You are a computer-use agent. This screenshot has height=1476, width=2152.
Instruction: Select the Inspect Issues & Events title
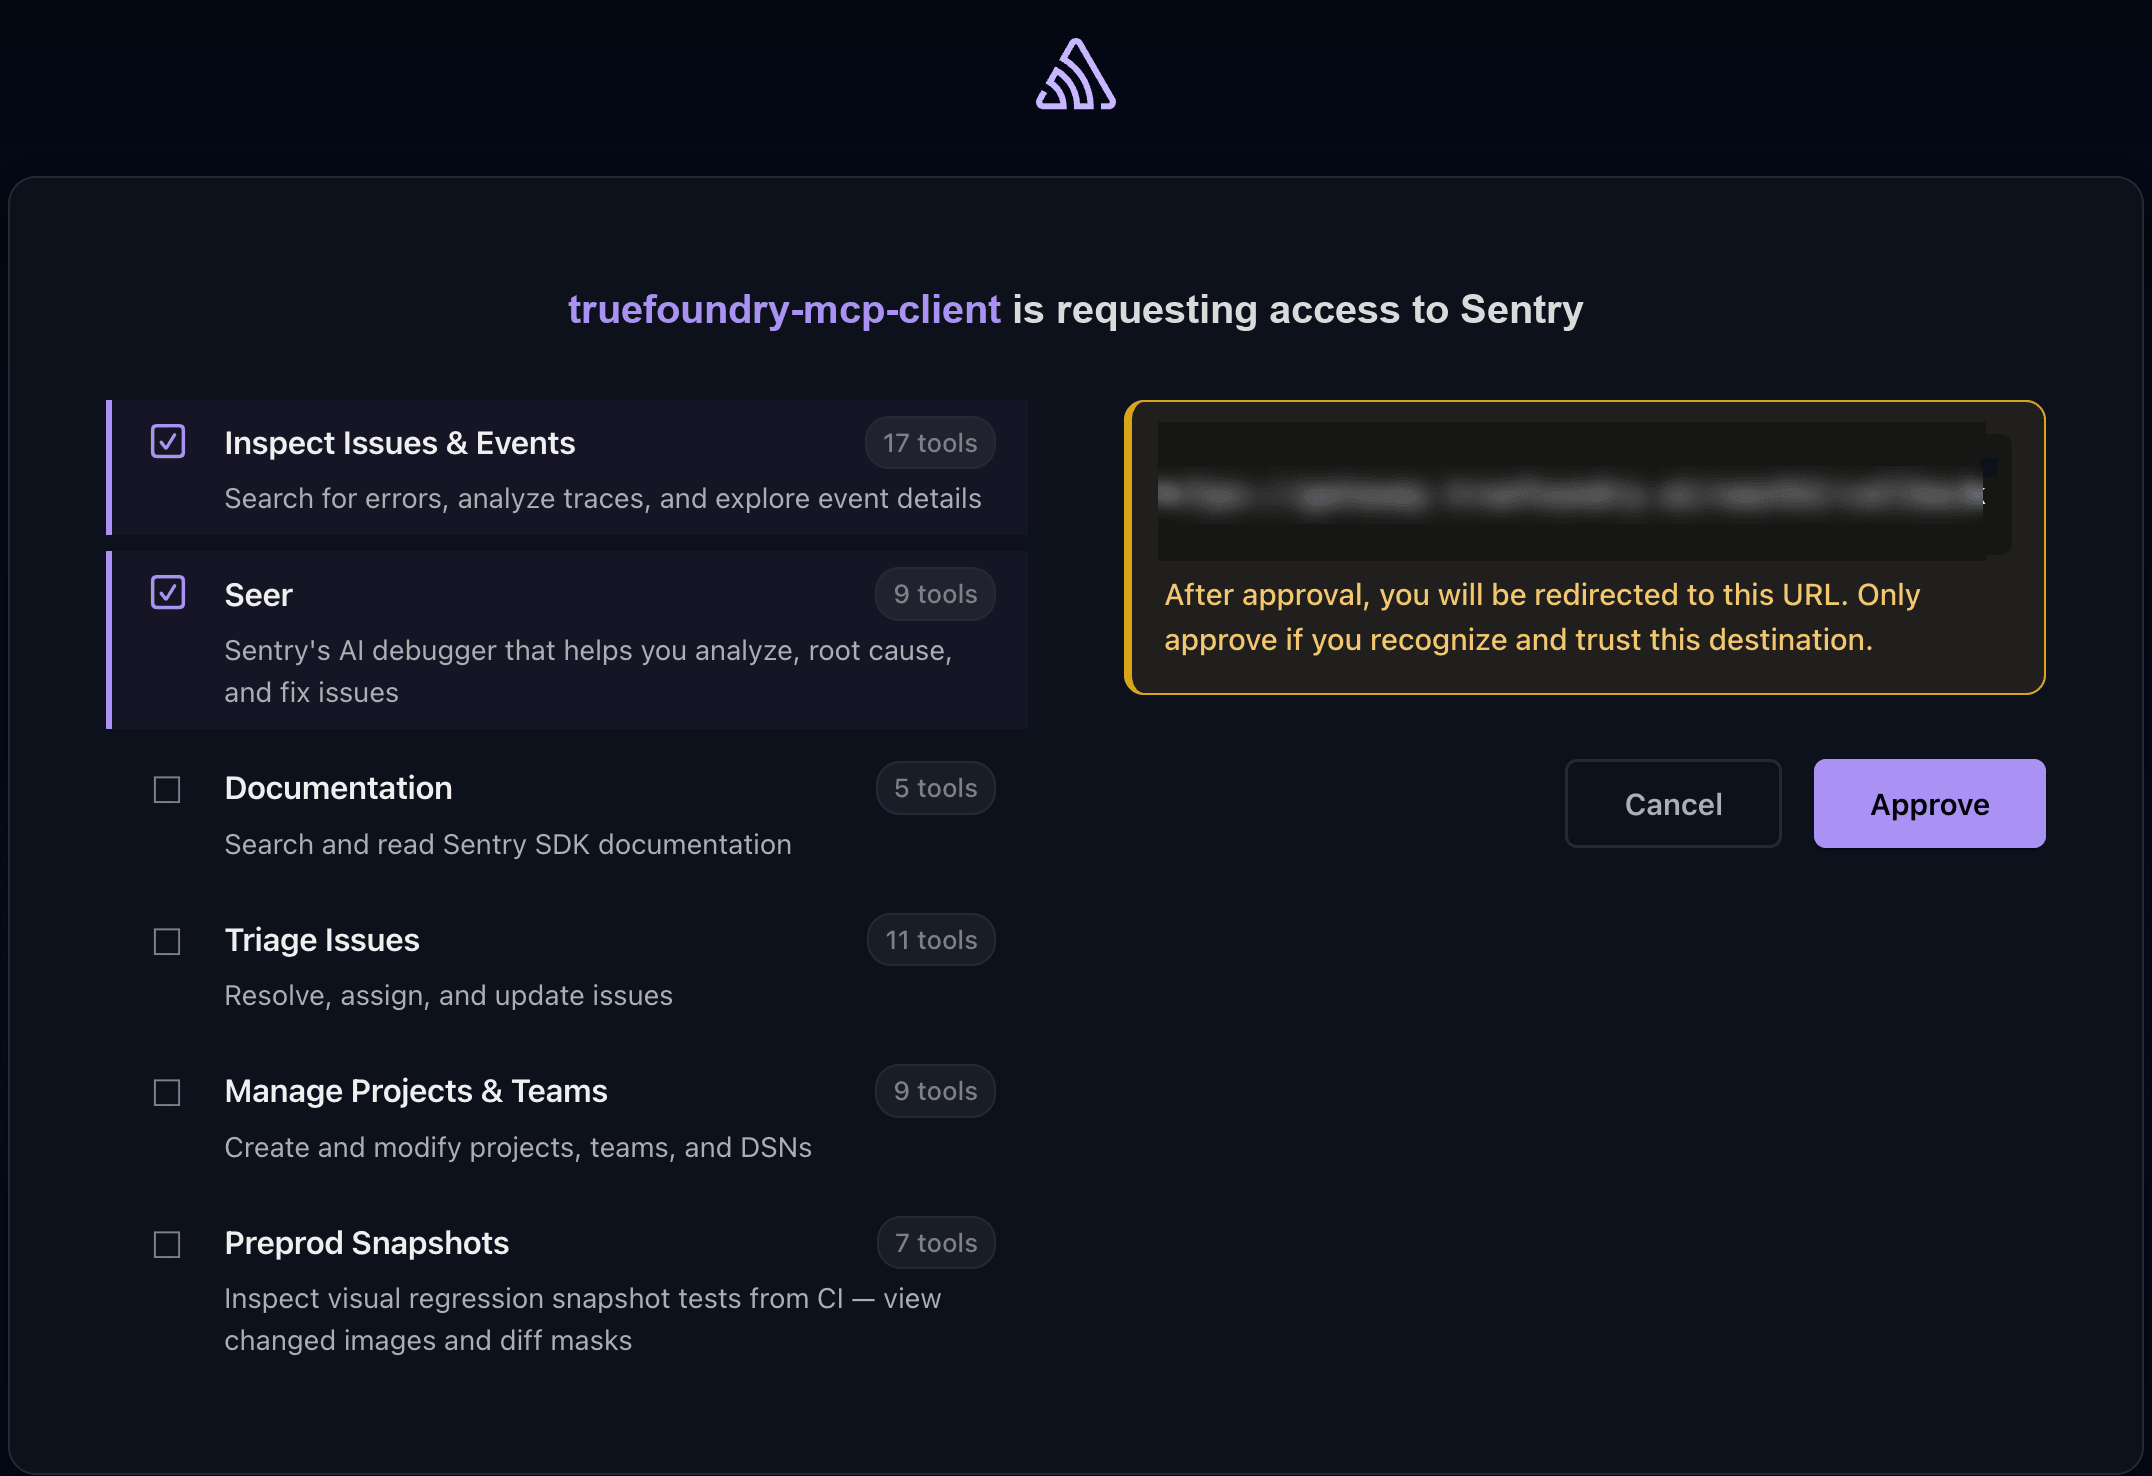[400, 443]
